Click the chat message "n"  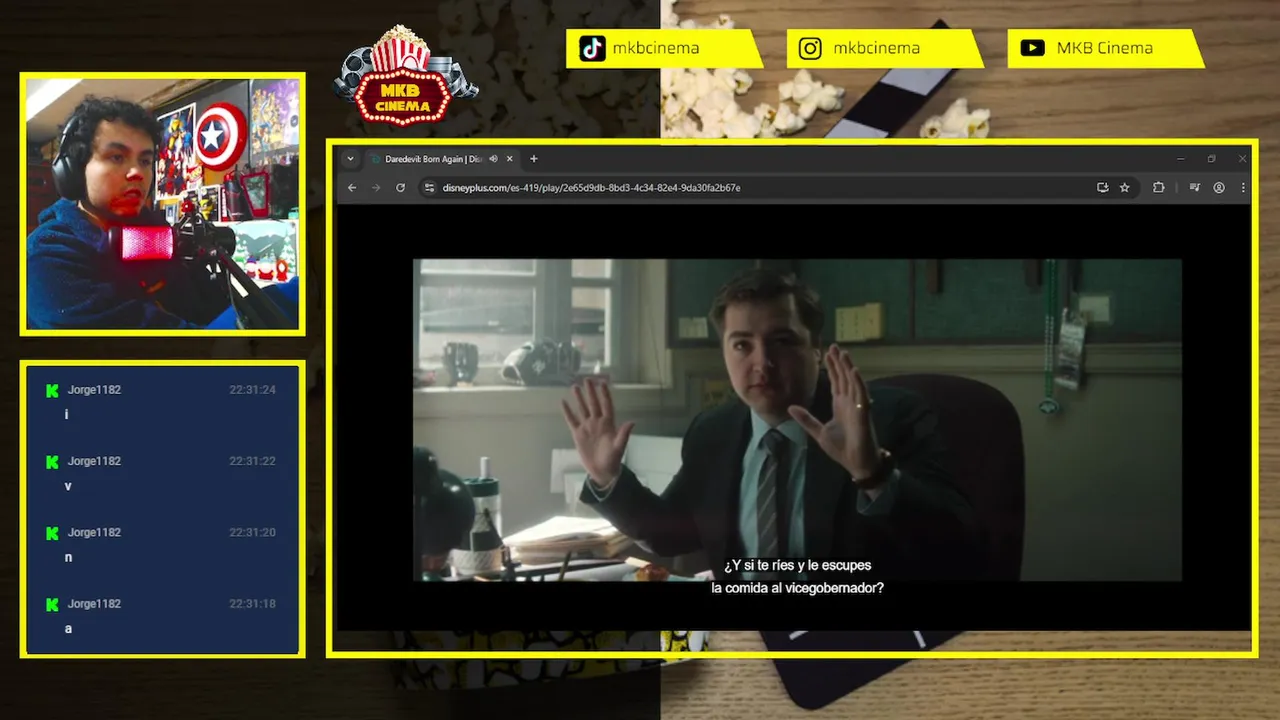(68, 557)
